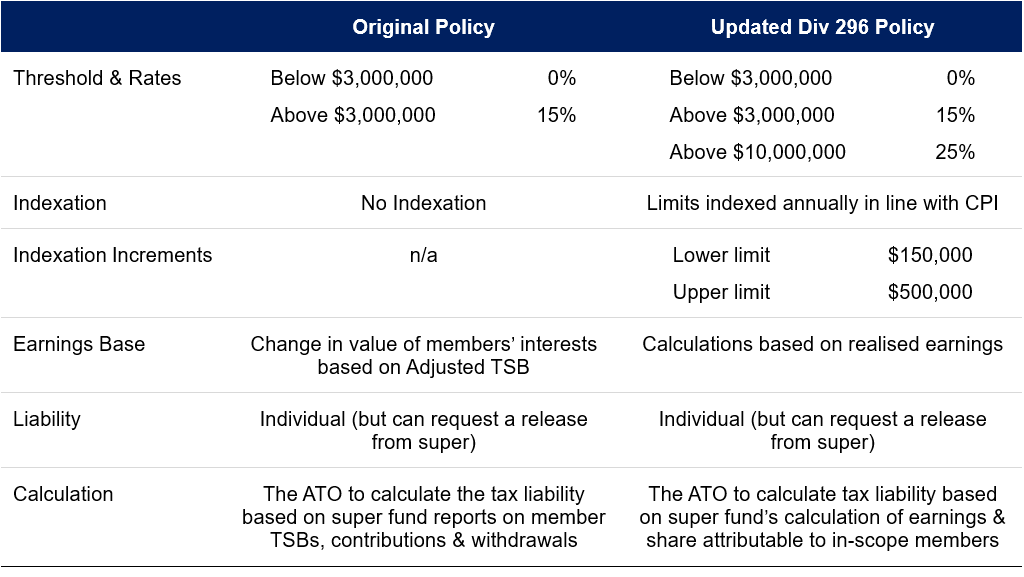This screenshot has height=577, width=1024.
Task: Click the $500,000 value
Action: (930, 292)
